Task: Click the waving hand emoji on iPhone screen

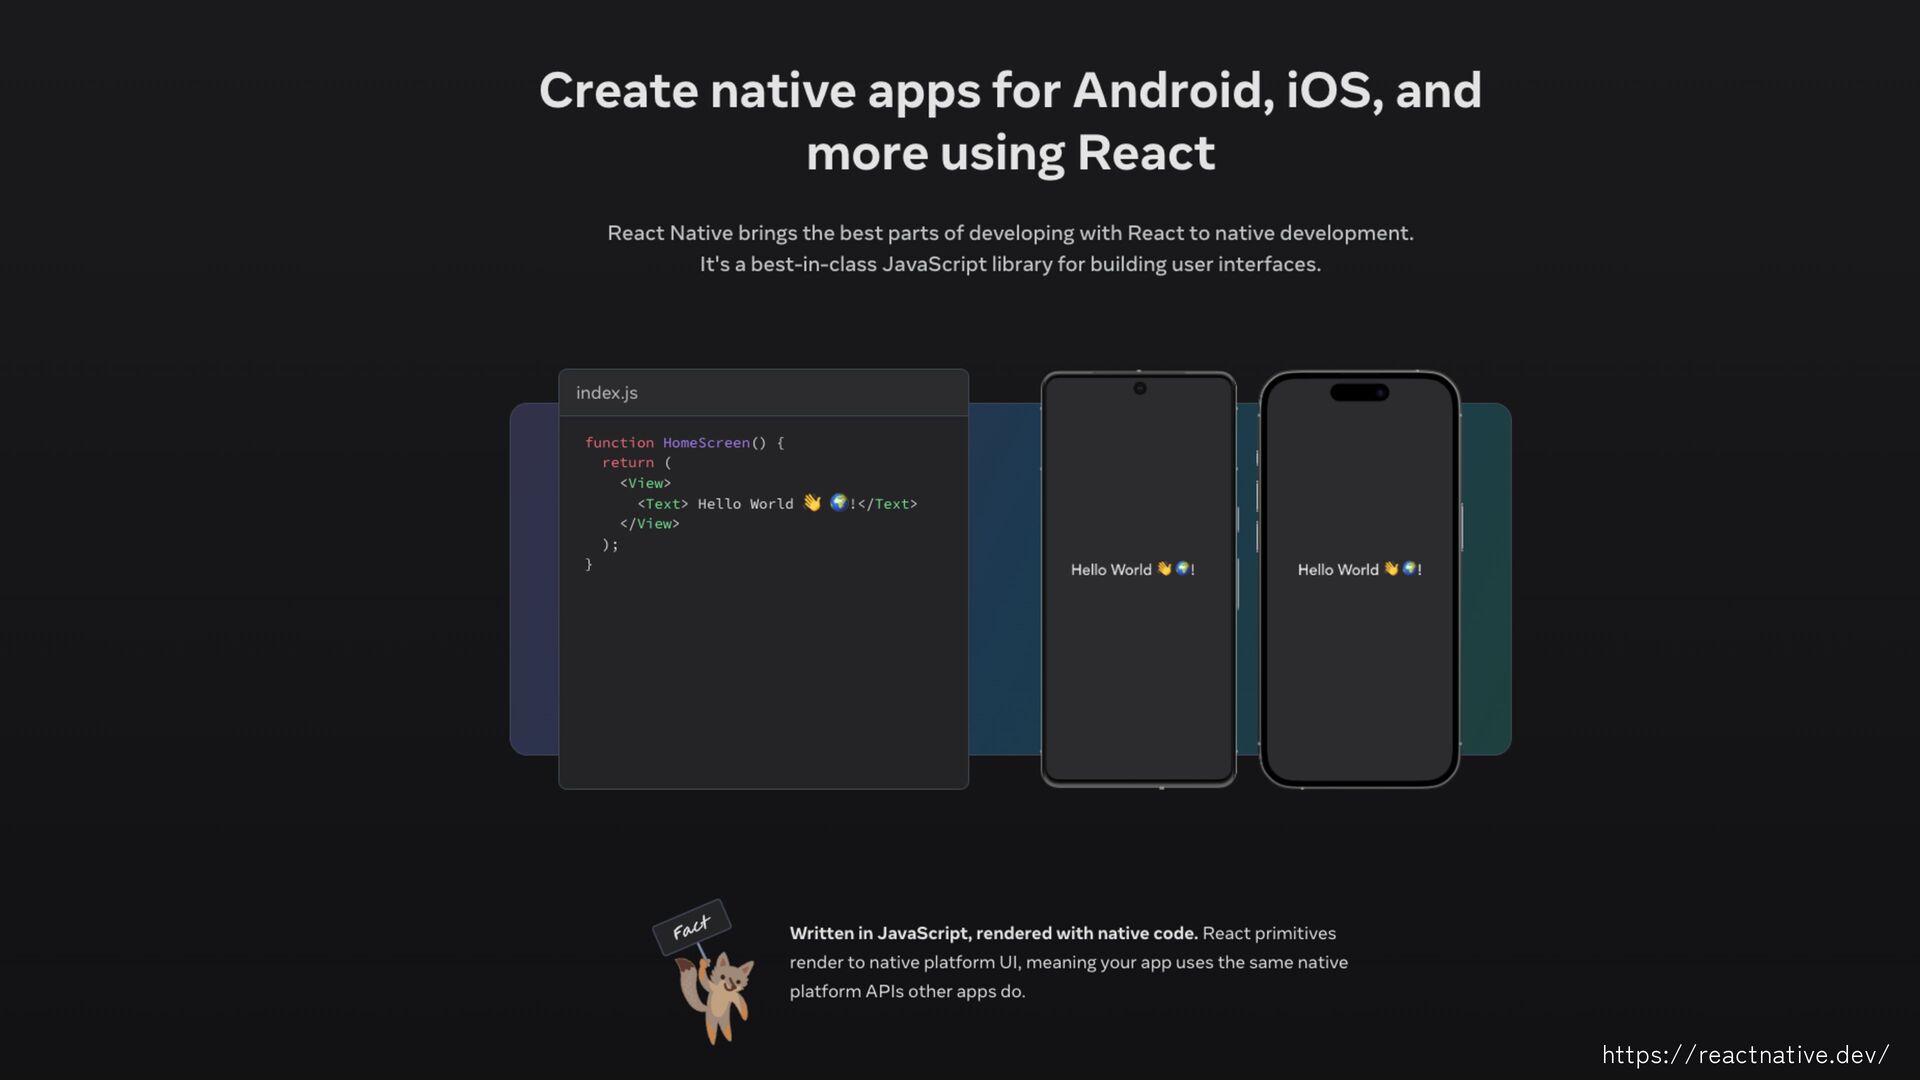Action: pyautogui.click(x=1391, y=569)
